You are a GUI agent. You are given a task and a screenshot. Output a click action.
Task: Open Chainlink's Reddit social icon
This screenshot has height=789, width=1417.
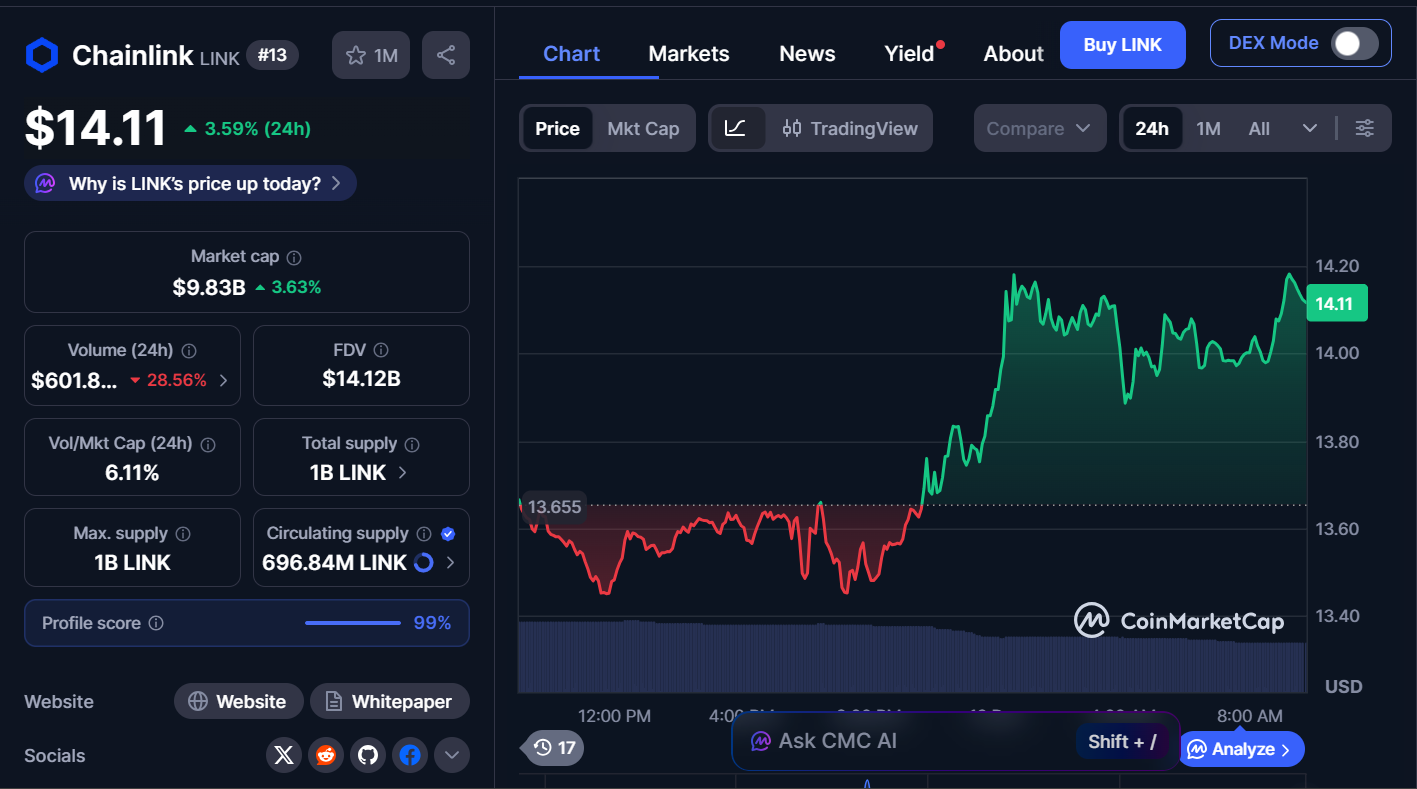tap(325, 755)
